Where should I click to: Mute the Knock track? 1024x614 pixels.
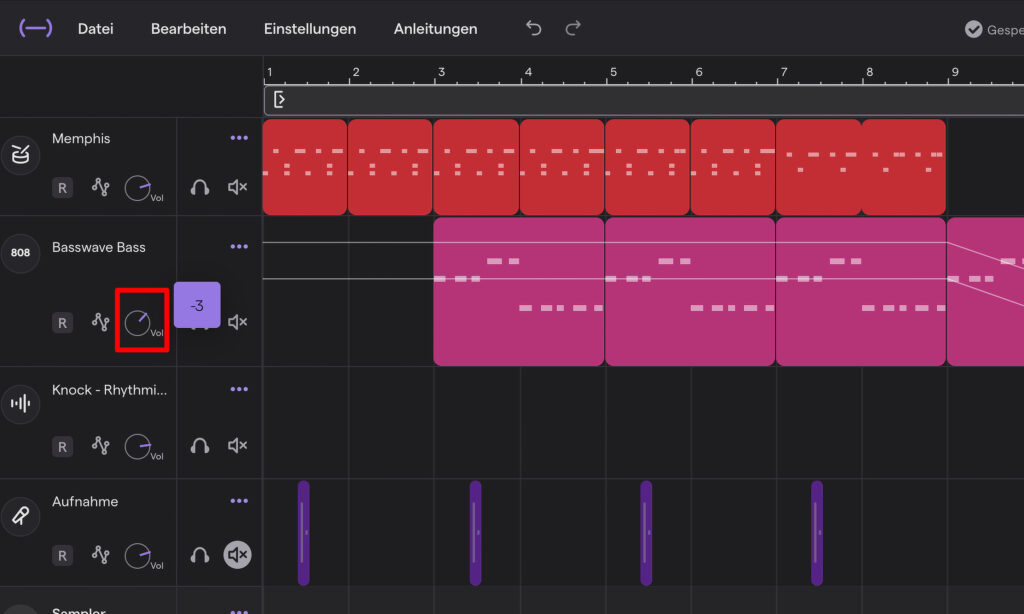(x=237, y=445)
